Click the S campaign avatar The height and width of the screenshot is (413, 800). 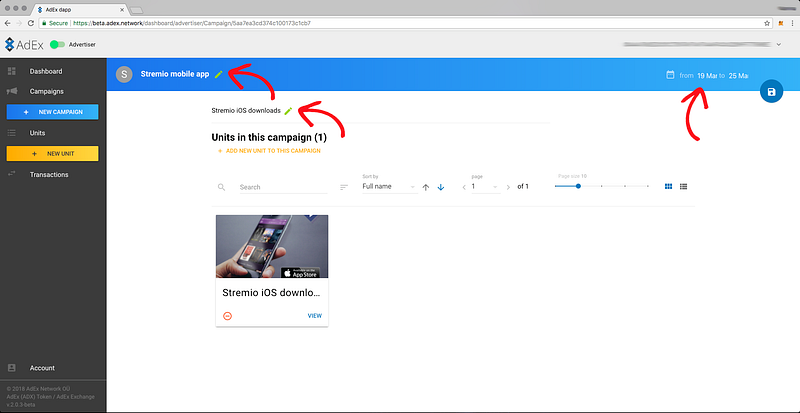click(124, 74)
